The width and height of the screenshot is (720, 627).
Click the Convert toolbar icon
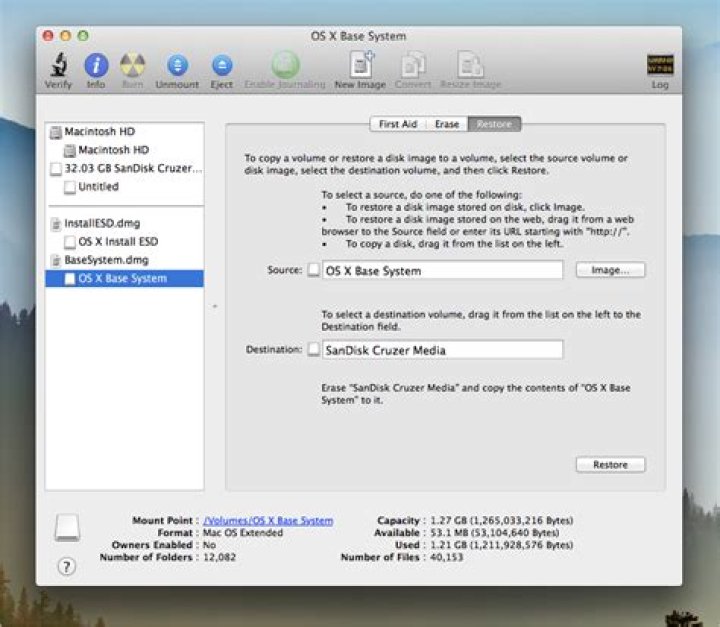413,65
